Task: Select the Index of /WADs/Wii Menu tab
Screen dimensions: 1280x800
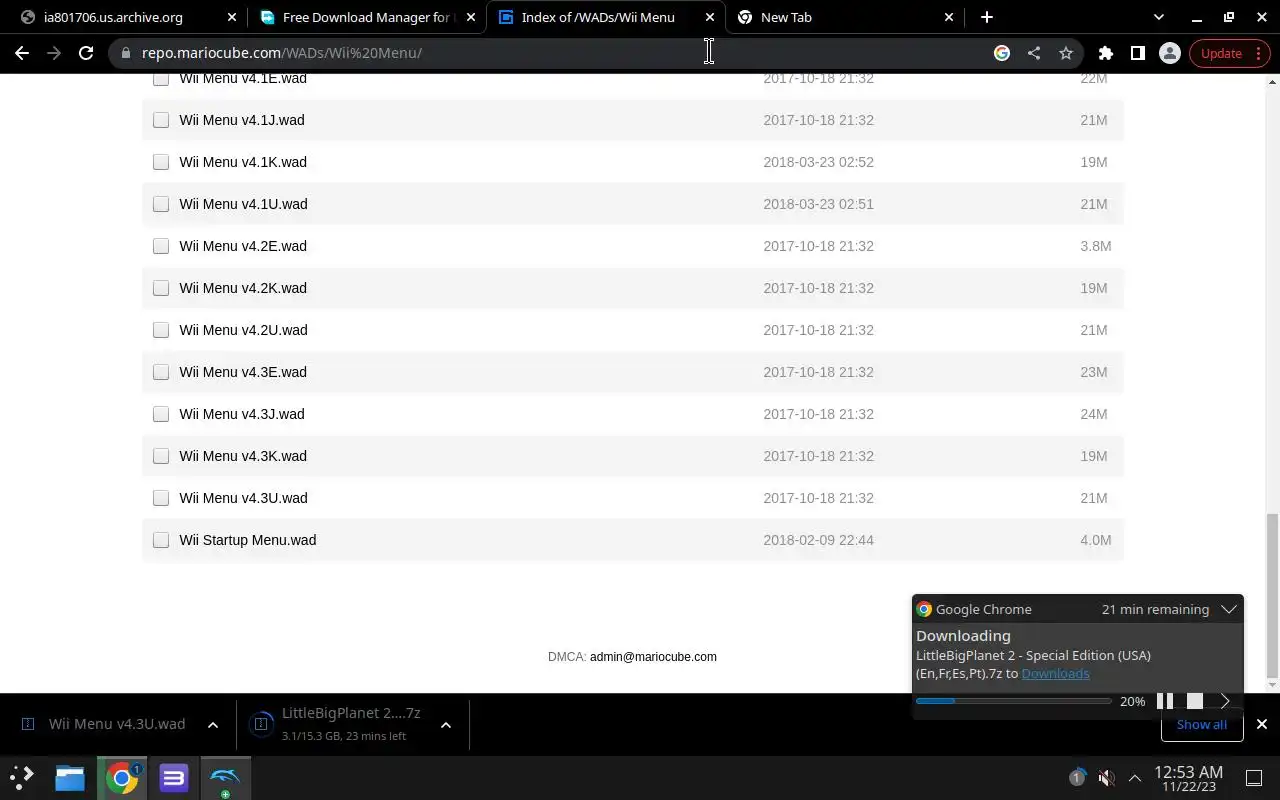Action: coord(606,17)
